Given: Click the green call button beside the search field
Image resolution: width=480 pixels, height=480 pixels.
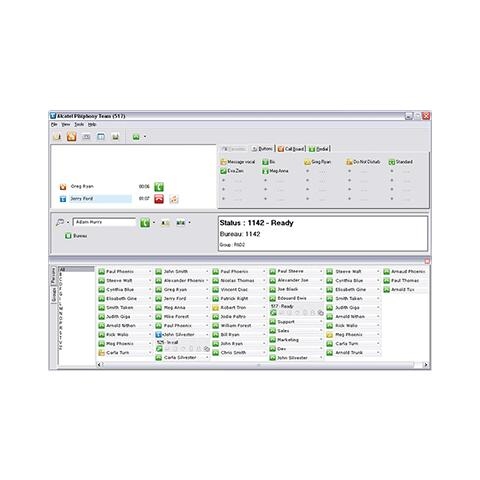Looking at the screenshot, I should (x=145, y=223).
